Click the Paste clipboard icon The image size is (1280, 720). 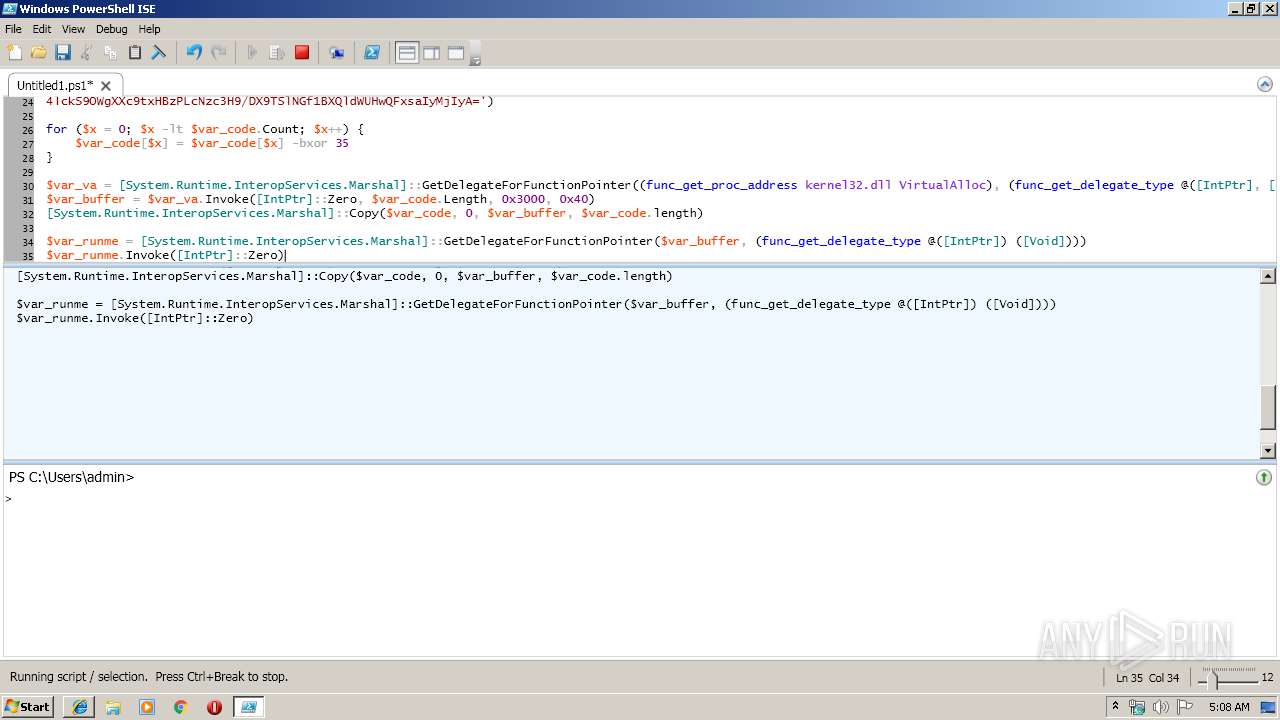click(x=134, y=53)
